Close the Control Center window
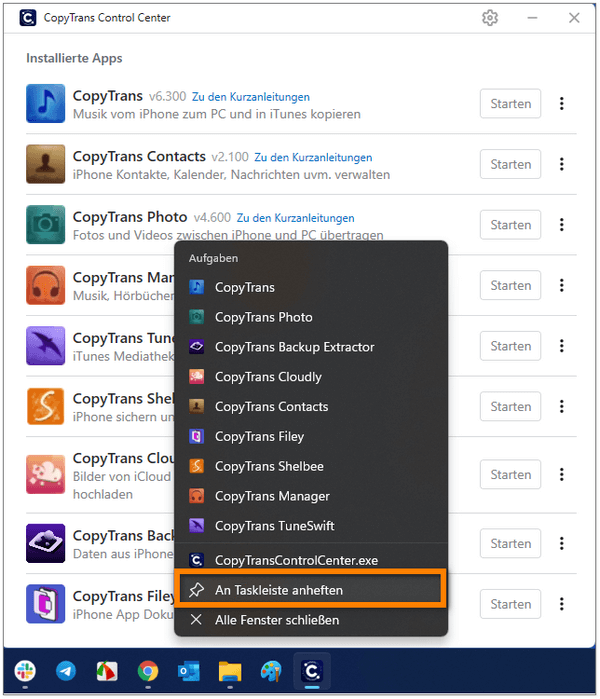600x699 pixels. pyautogui.click(x=574, y=18)
